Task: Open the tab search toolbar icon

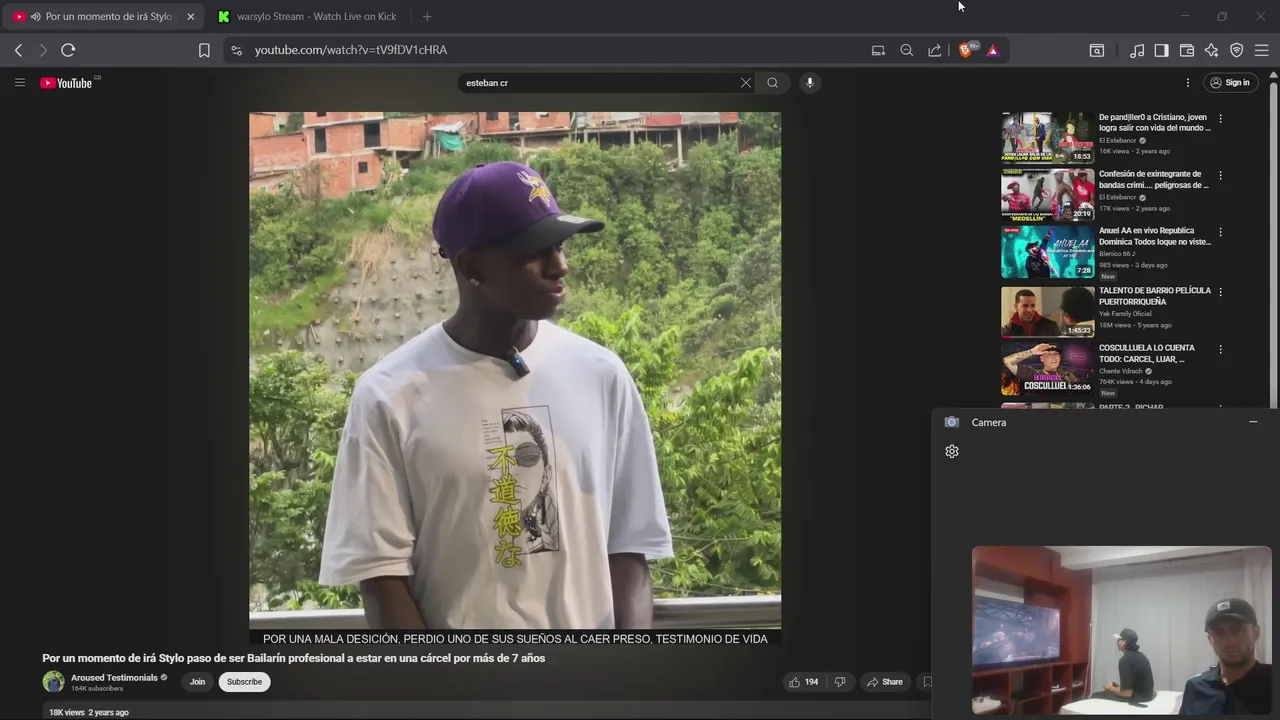Action: coord(1097,50)
